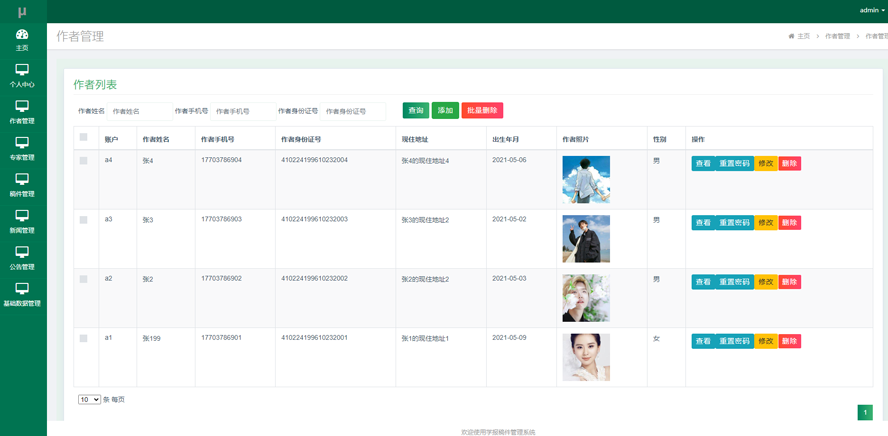Click the 新闻管理 monitor icon
The width and height of the screenshot is (888, 436).
pyautogui.click(x=22, y=215)
